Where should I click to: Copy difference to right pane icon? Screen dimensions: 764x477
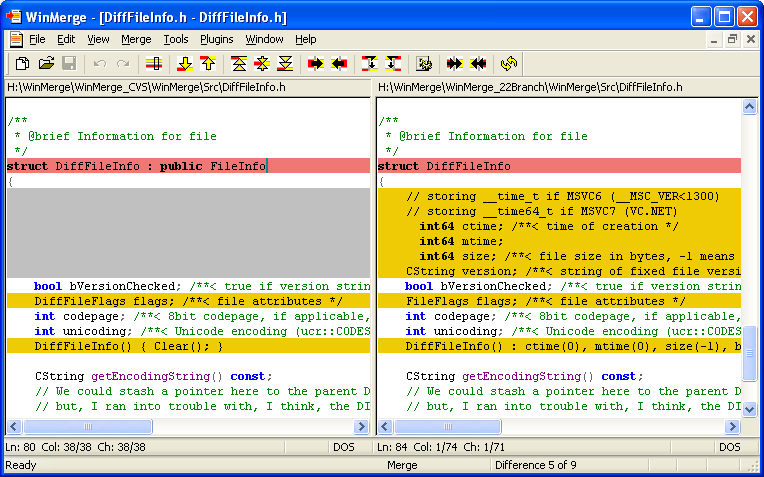click(x=316, y=64)
